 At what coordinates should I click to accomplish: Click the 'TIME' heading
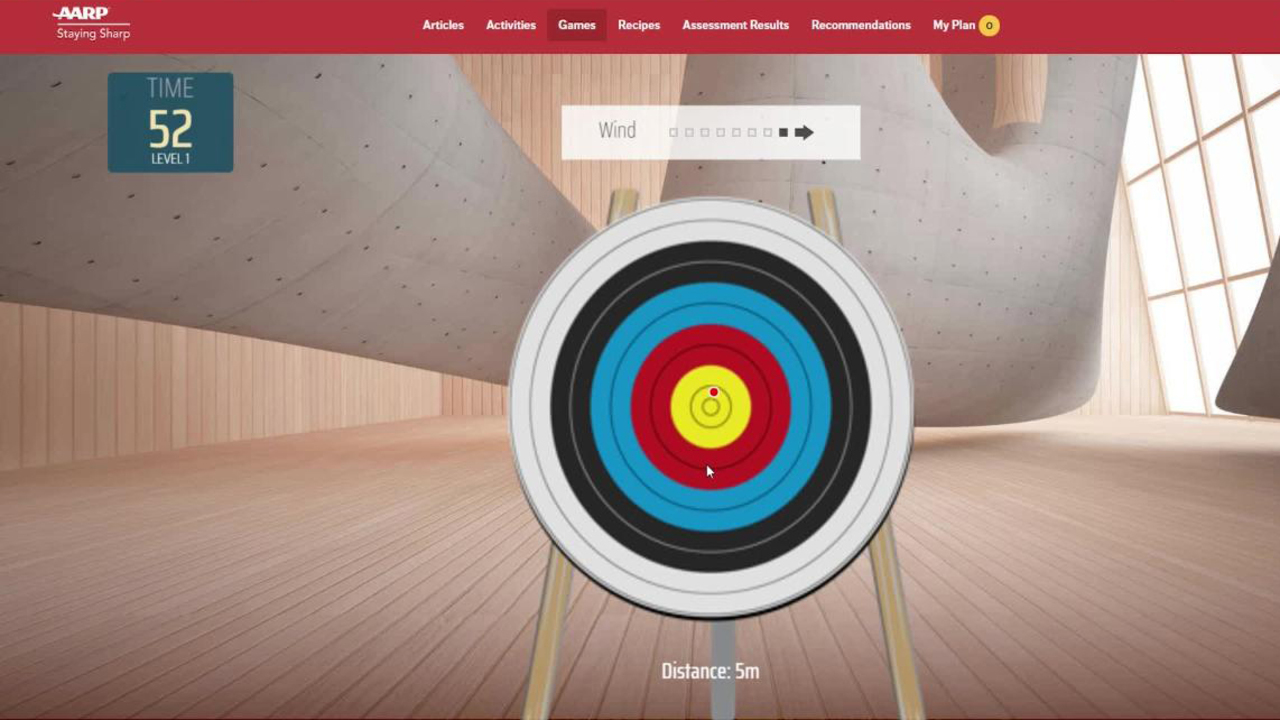coord(170,88)
